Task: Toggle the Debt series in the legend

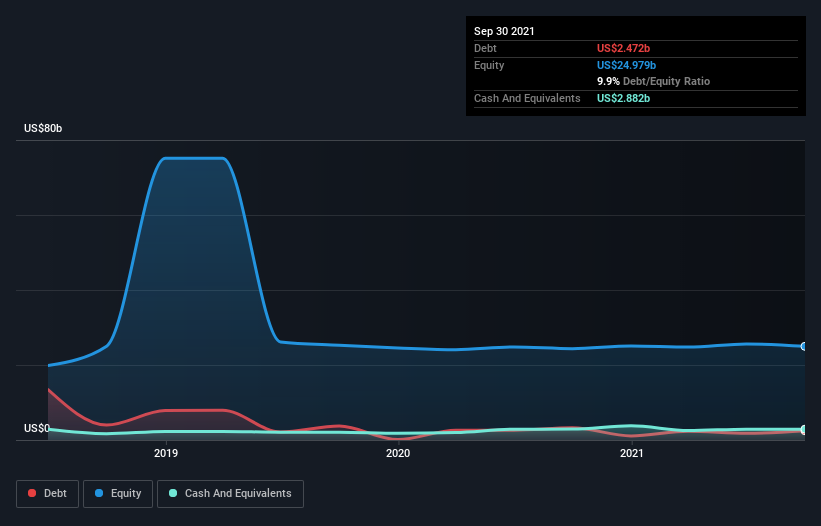Action: [x=47, y=494]
